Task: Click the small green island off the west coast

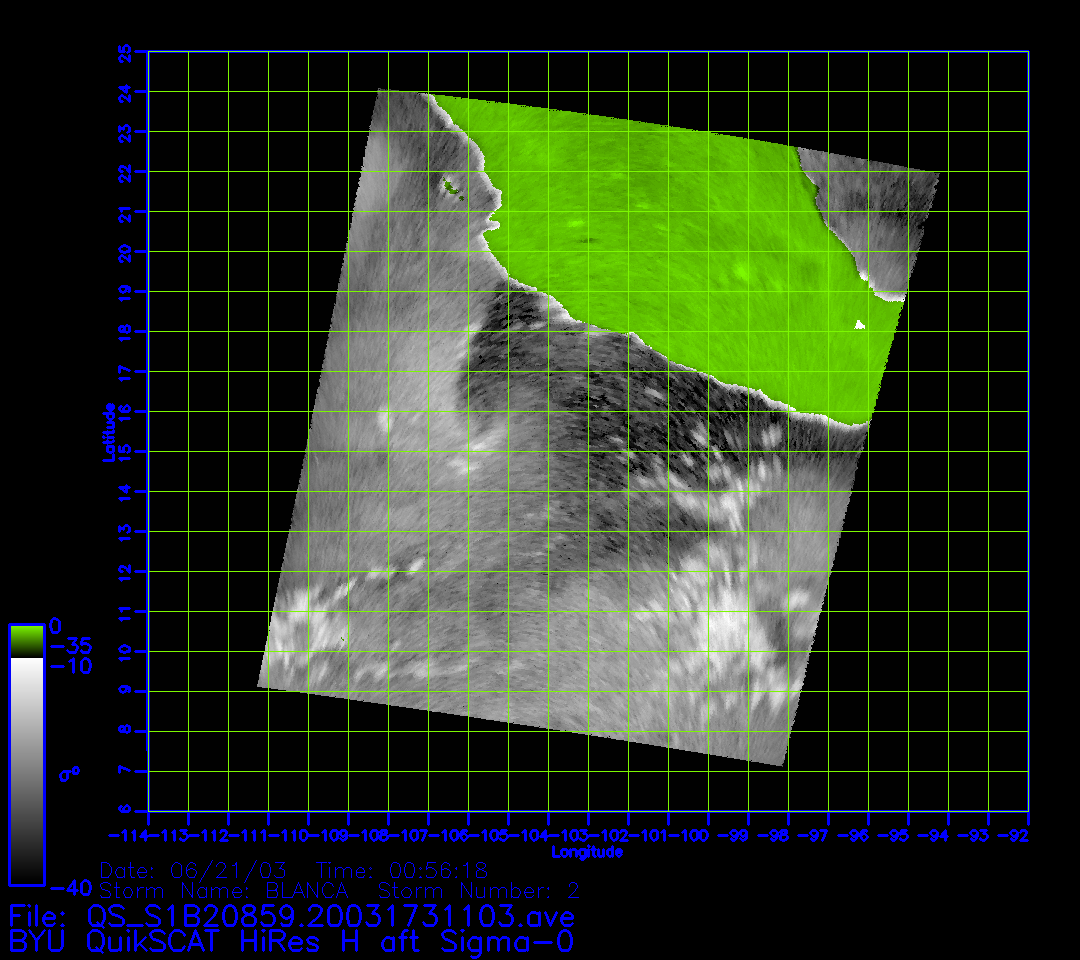Action: coord(452,185)
